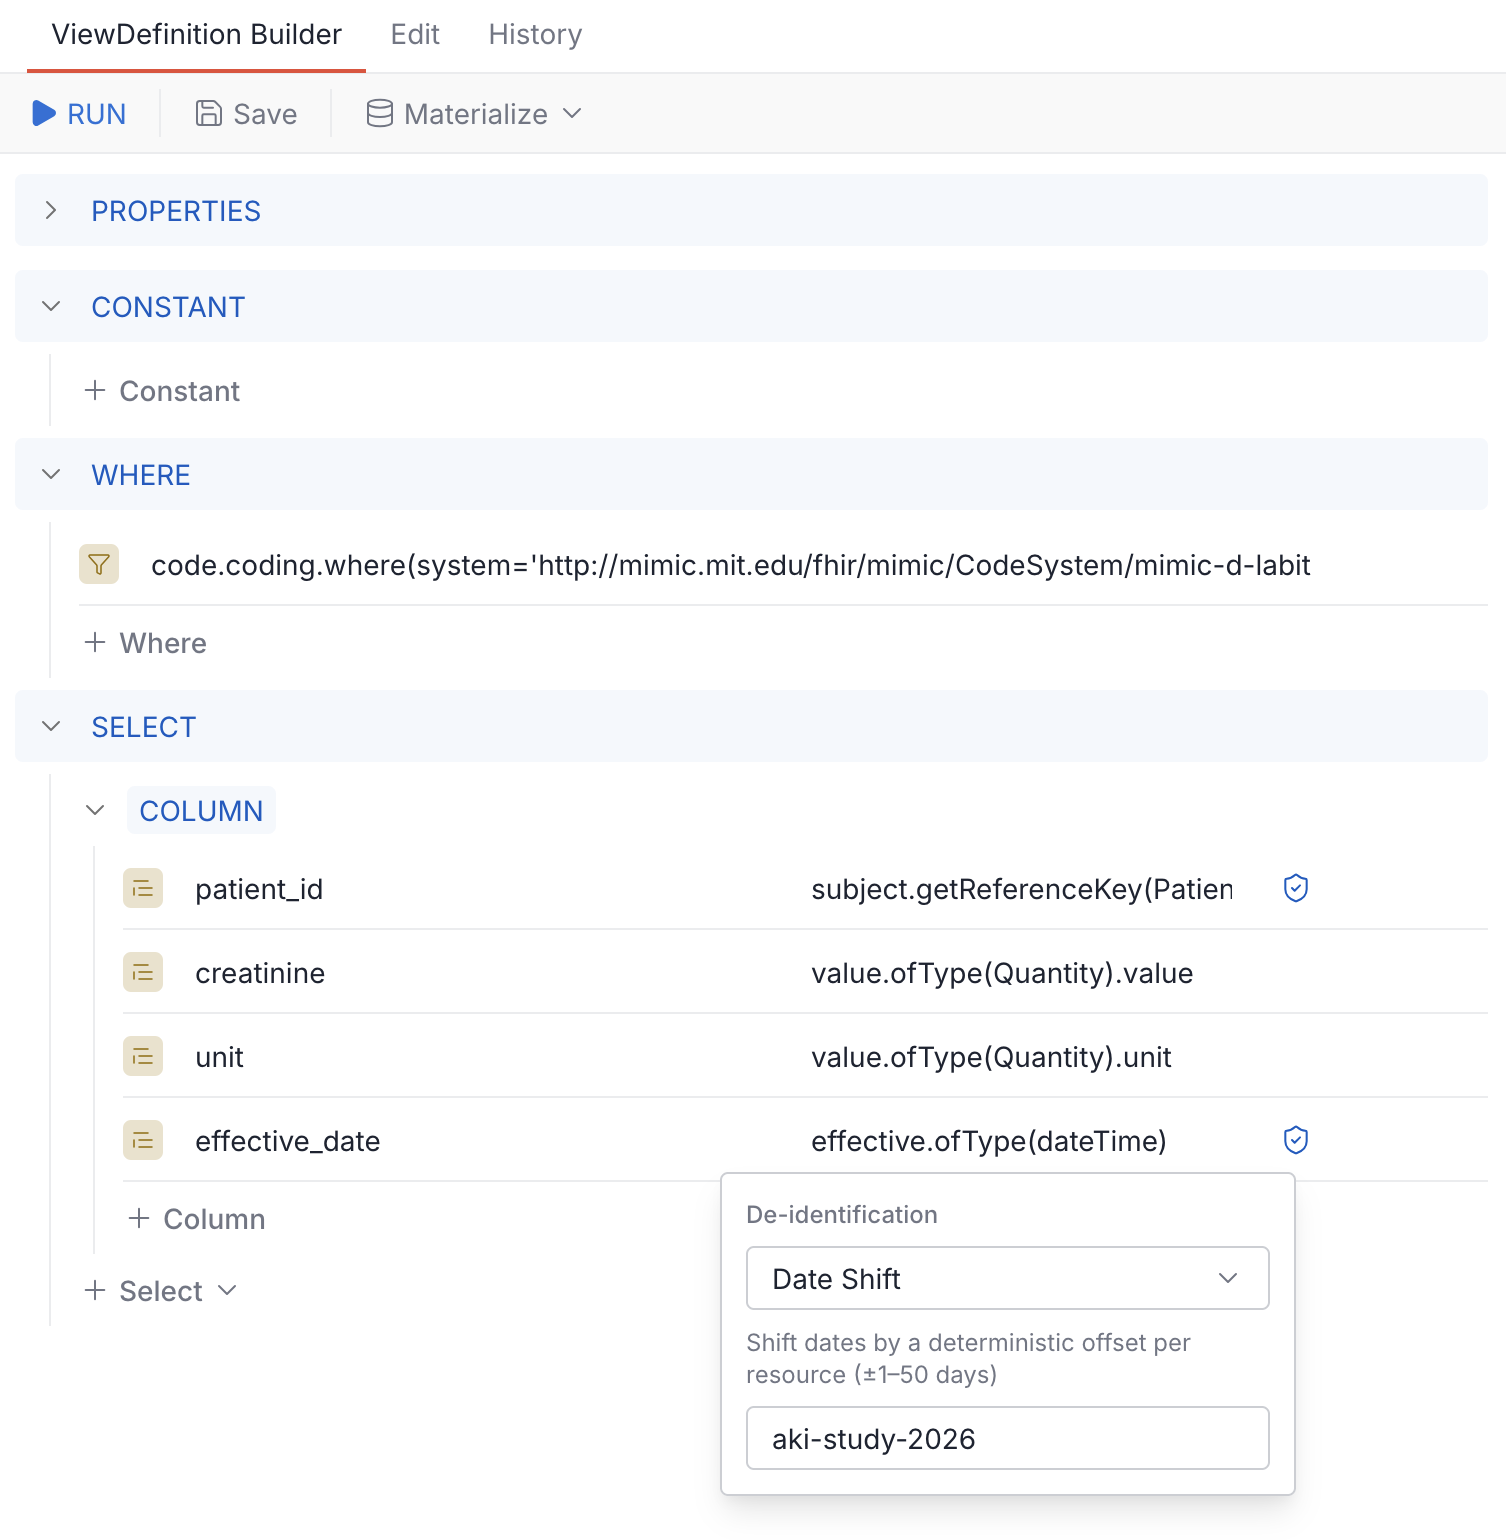
Task: Click the Materialize database icon
Action: (379, 113)
